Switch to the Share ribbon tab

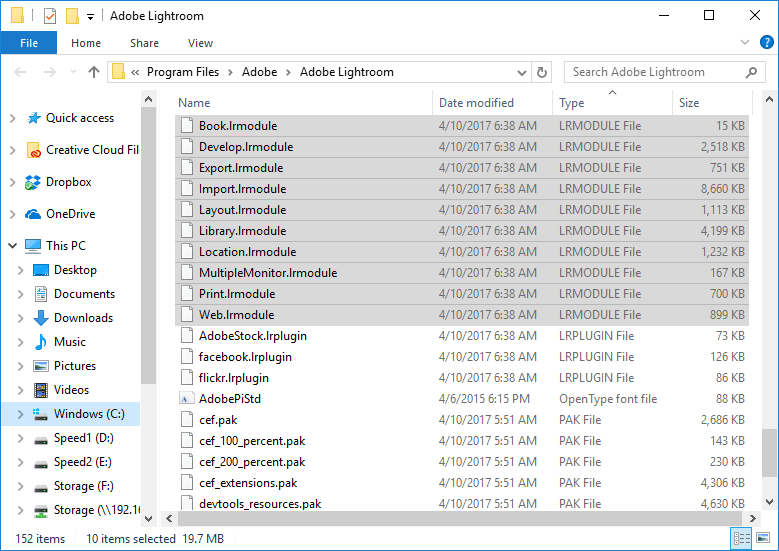[x=144, y=43]
